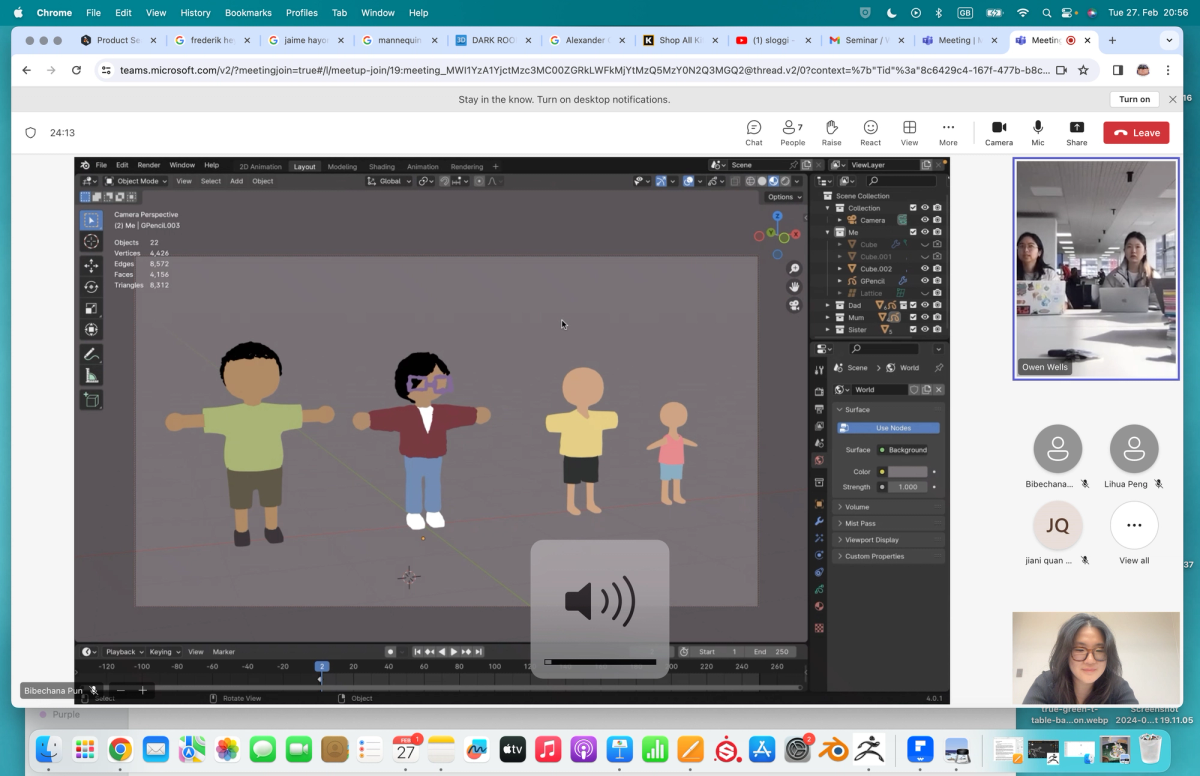This screenshot has height=776, width=1200.
Task: Click the Chrome address bar URL
Action: (x=584, y=70)
